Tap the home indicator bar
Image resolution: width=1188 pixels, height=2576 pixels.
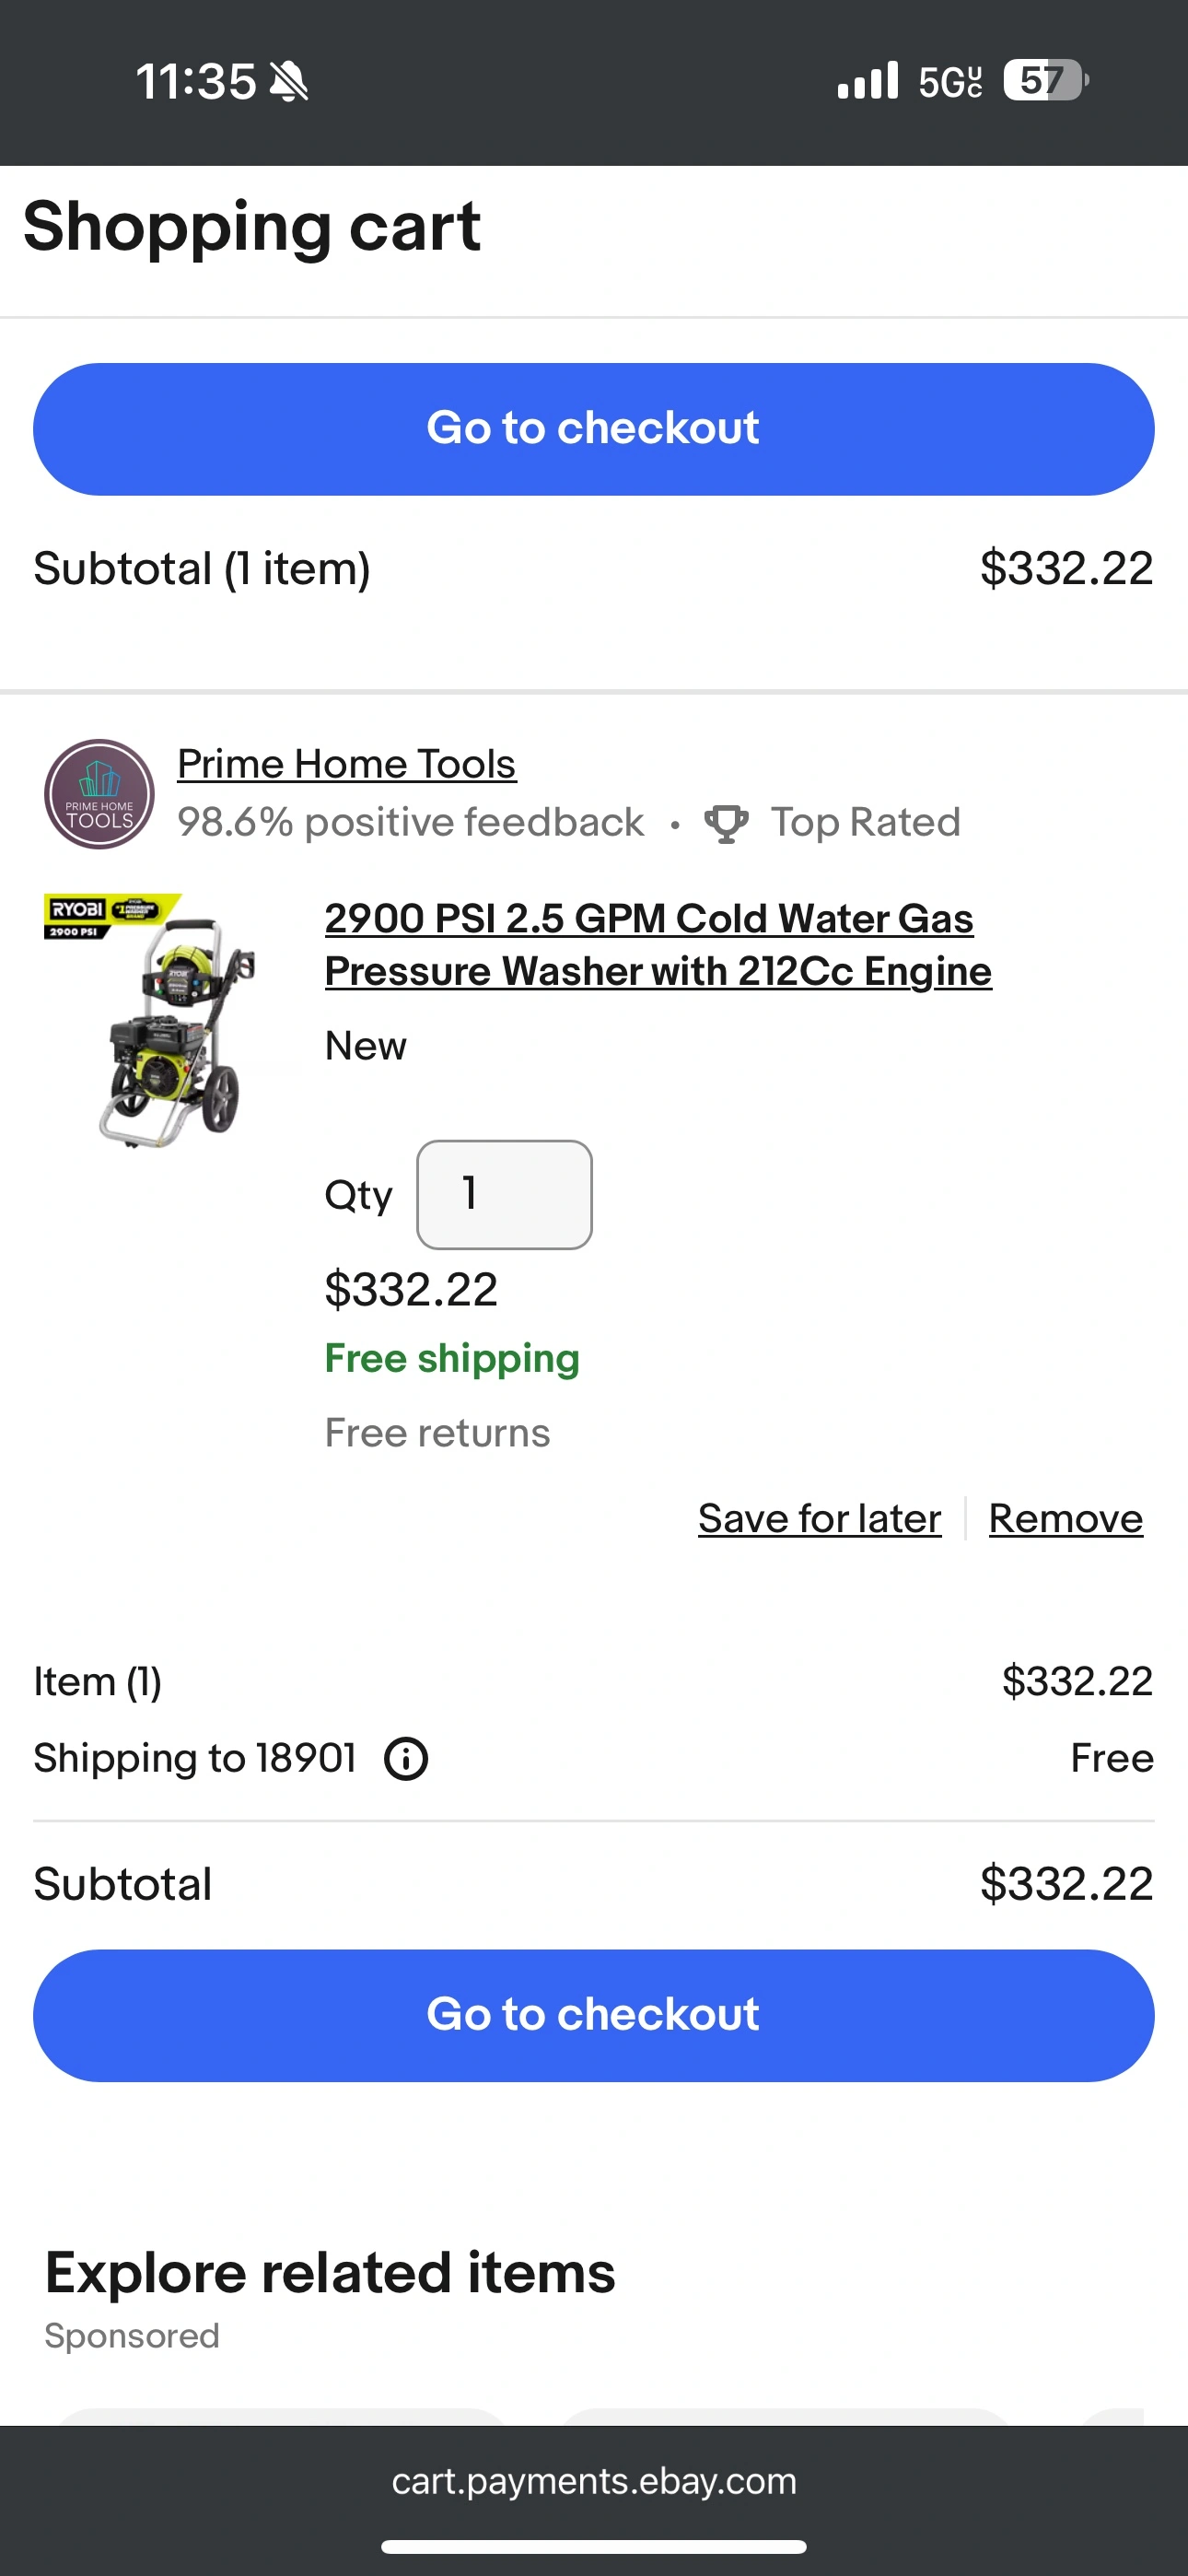tap(594, 2546)
